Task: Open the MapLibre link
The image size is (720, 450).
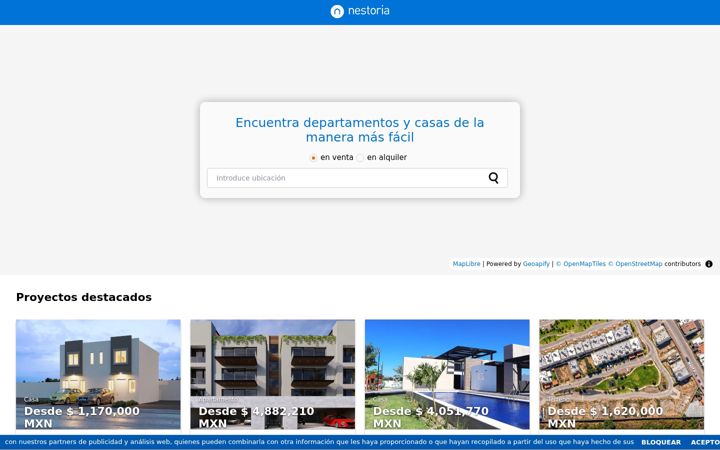Action: (x=466, y=264)
